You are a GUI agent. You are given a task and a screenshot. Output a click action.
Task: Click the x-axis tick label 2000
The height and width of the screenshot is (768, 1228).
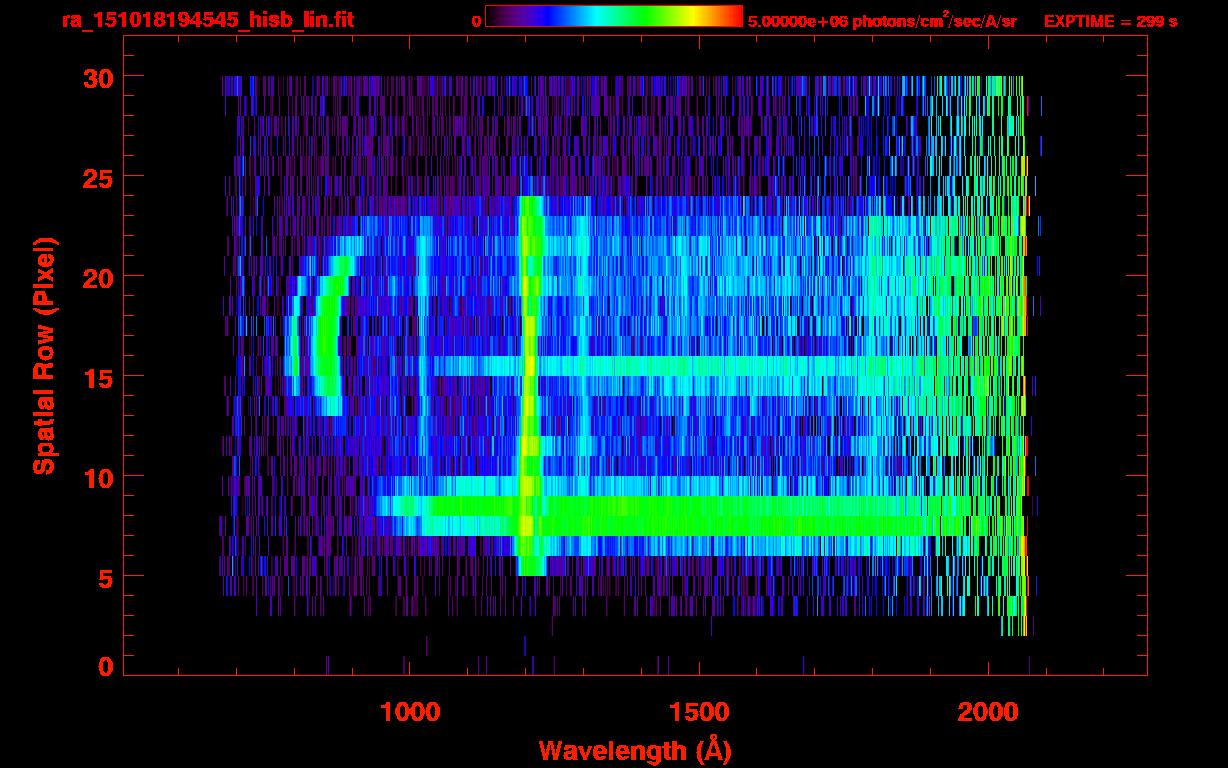[x=989, y=712]
